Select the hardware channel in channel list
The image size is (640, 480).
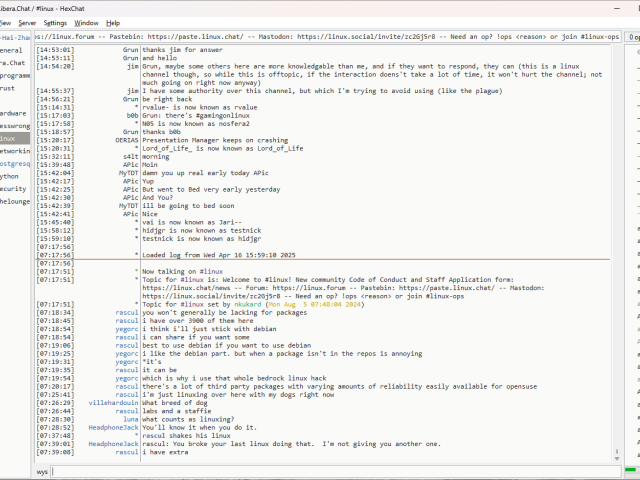(13, 113)
